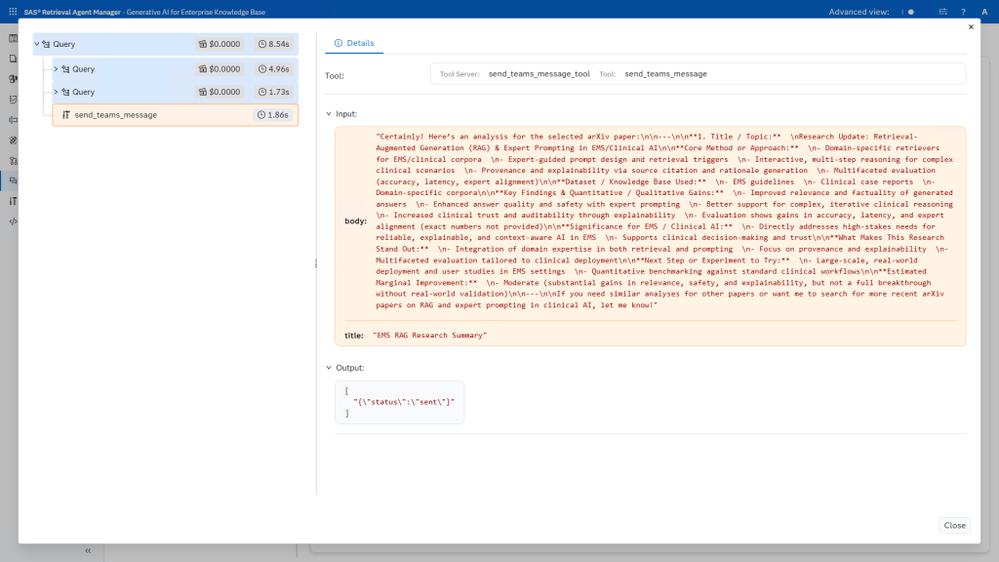This screenshot has width=999, height=562.
Task: Click the 4.96s duration badge
Action: pyautogui.click(x=274, y=69)
